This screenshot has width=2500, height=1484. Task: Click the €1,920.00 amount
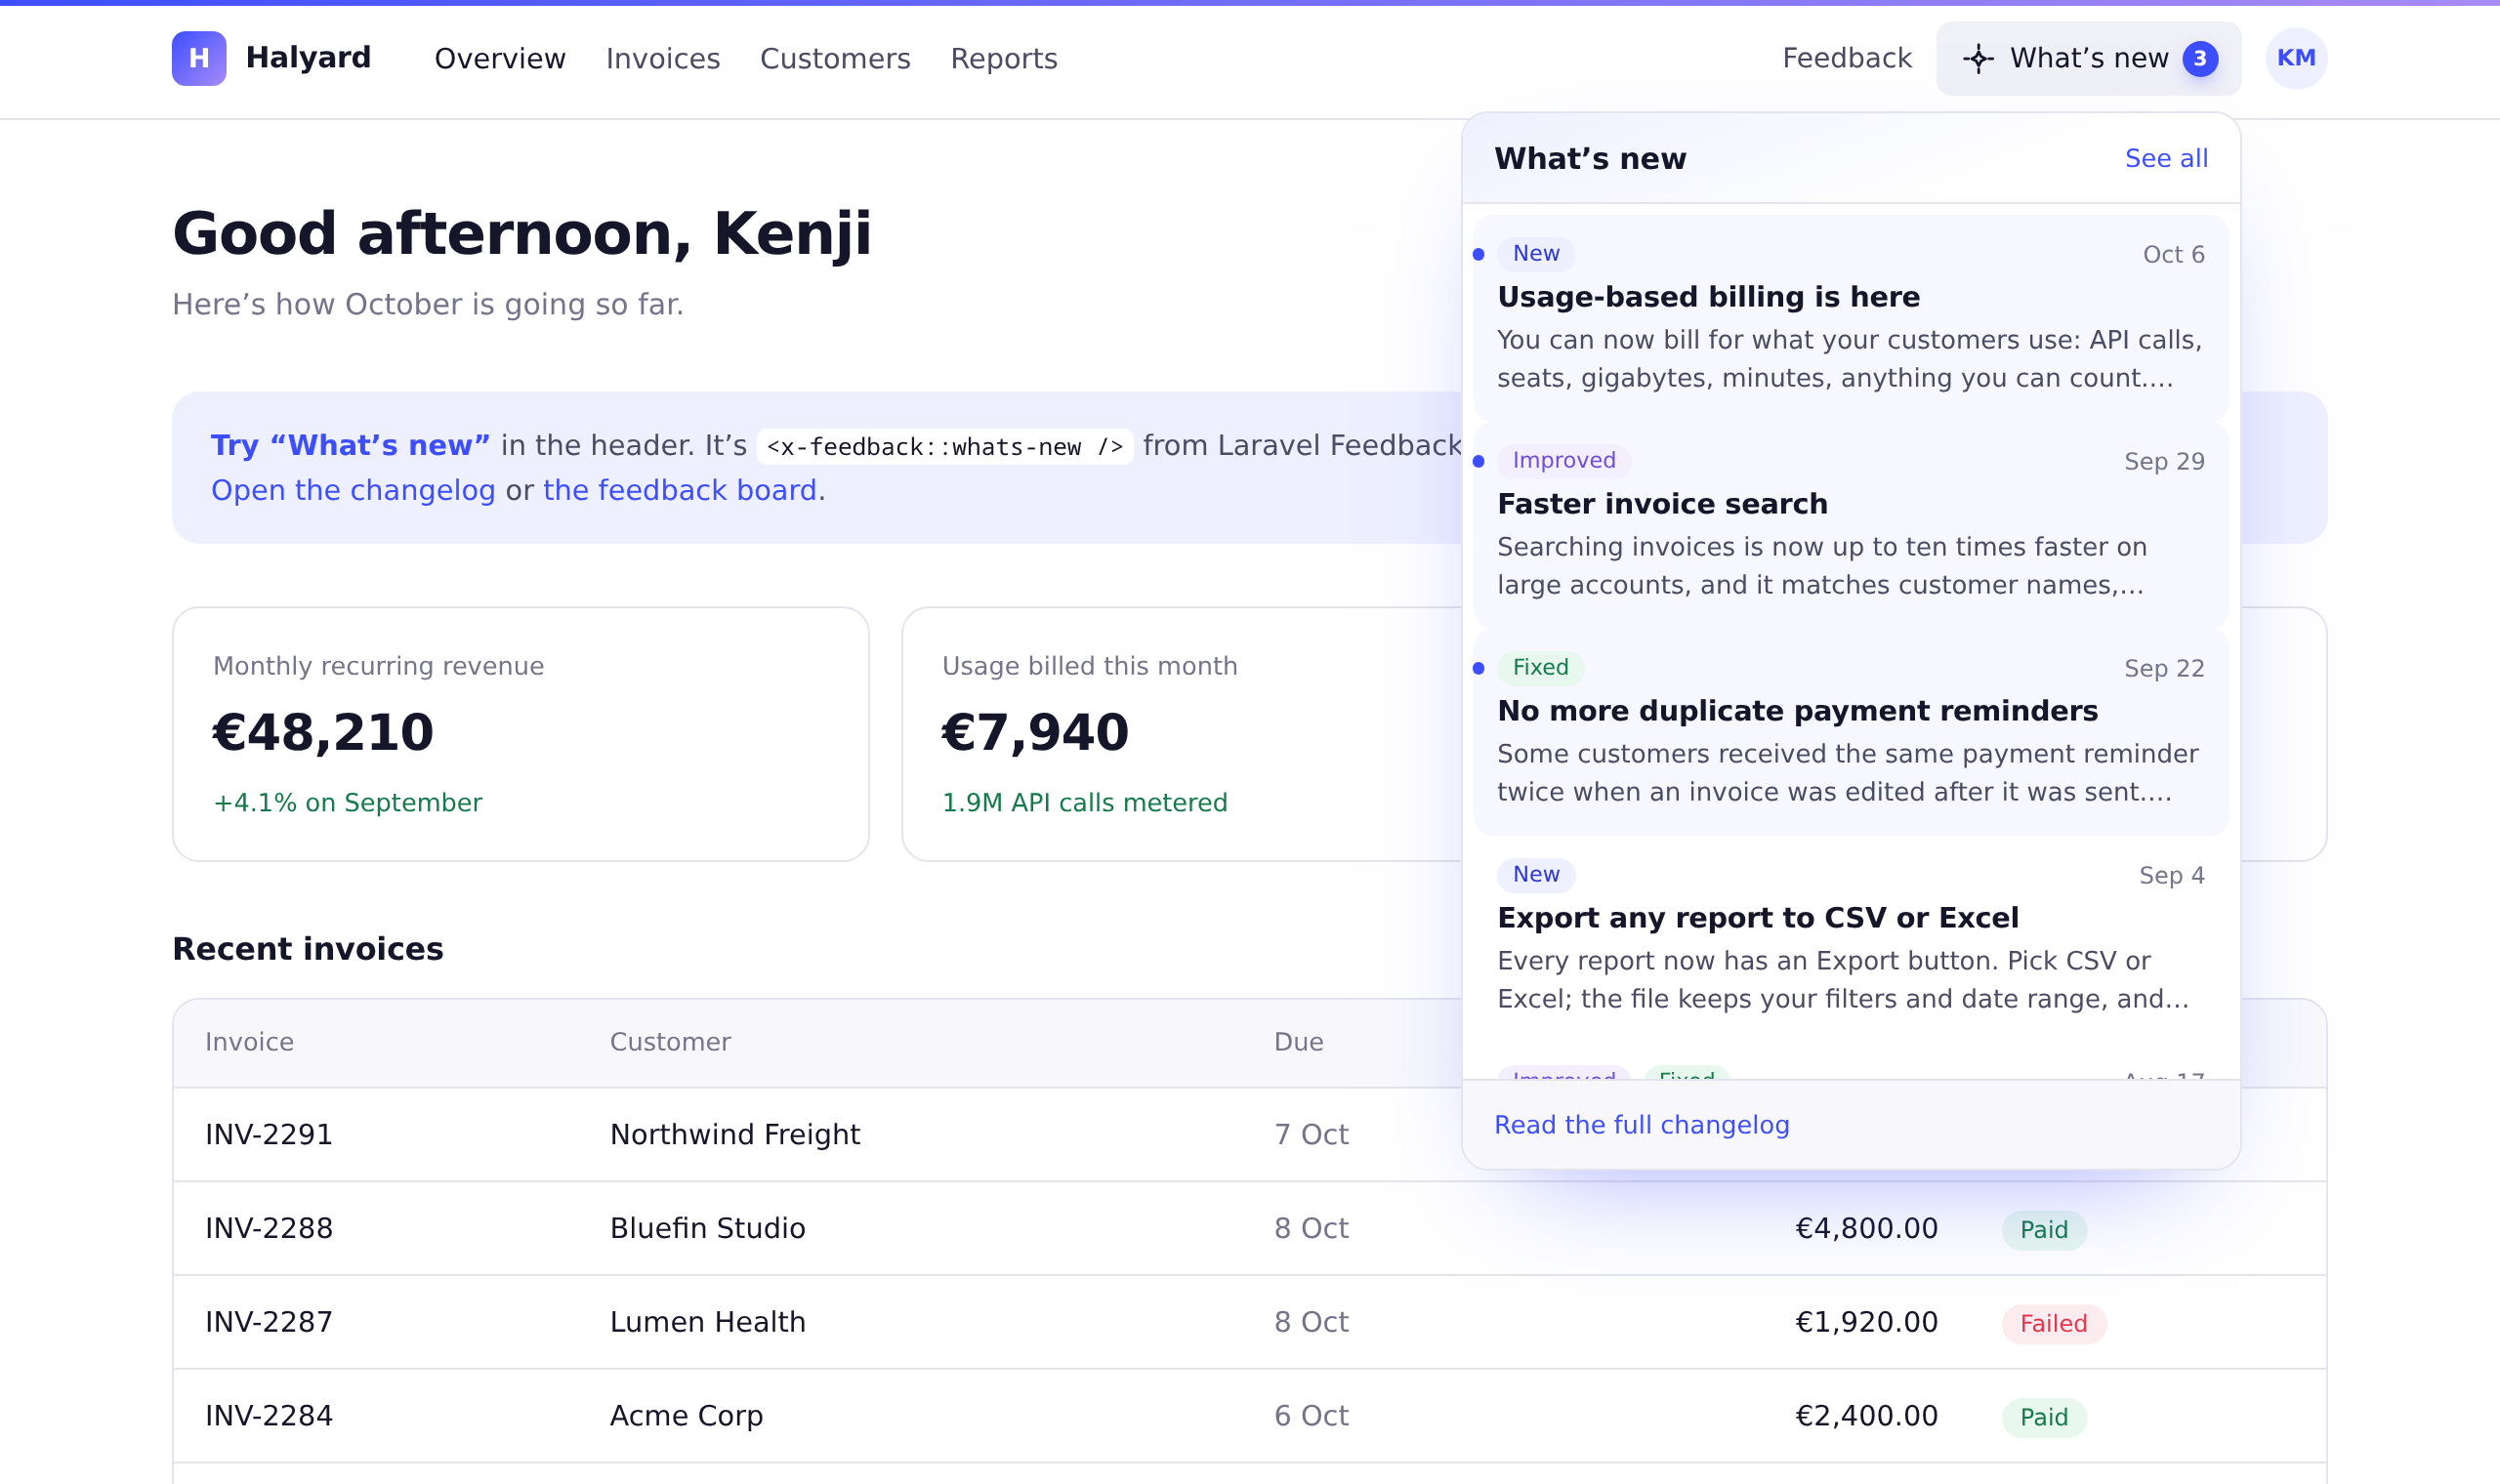tap(1866, 1323)
